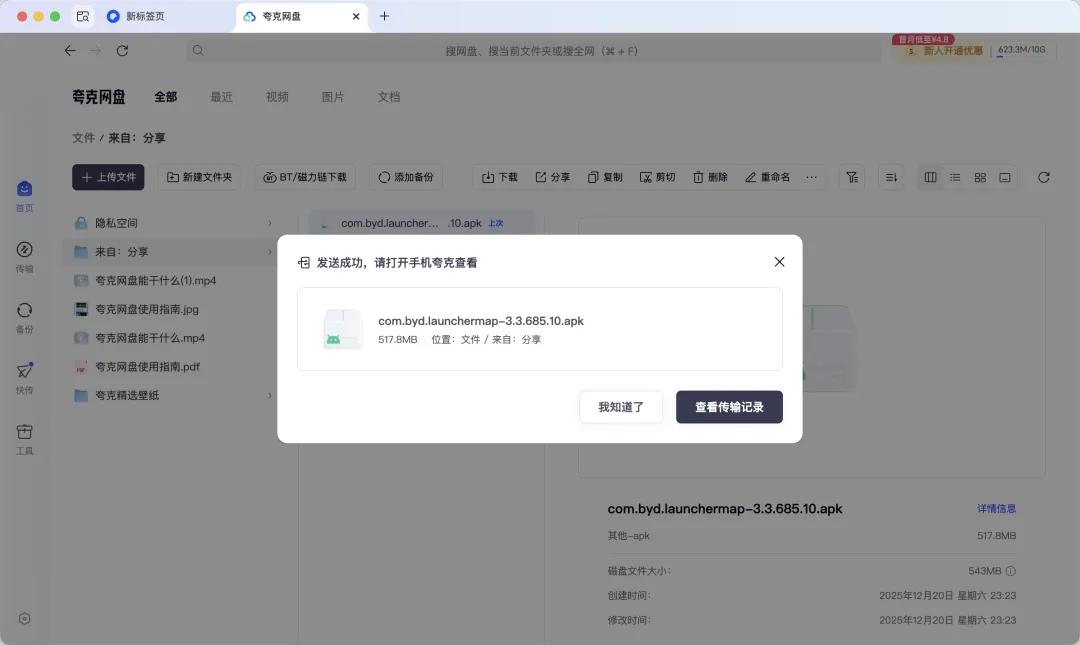
Task: Select com.byd.launcher apk in file column
Action: (x=422, y=223)
